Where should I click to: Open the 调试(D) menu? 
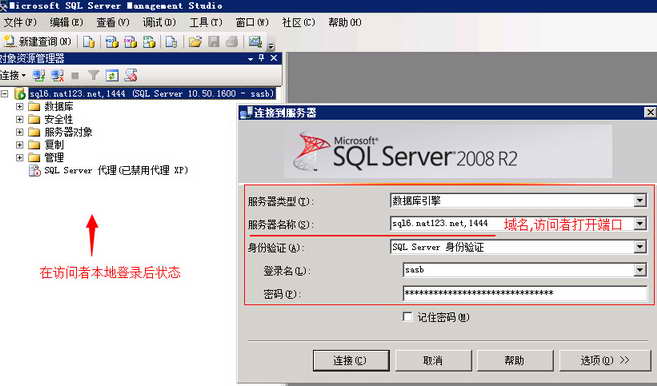pyautogui.click(x=159, y=22)
